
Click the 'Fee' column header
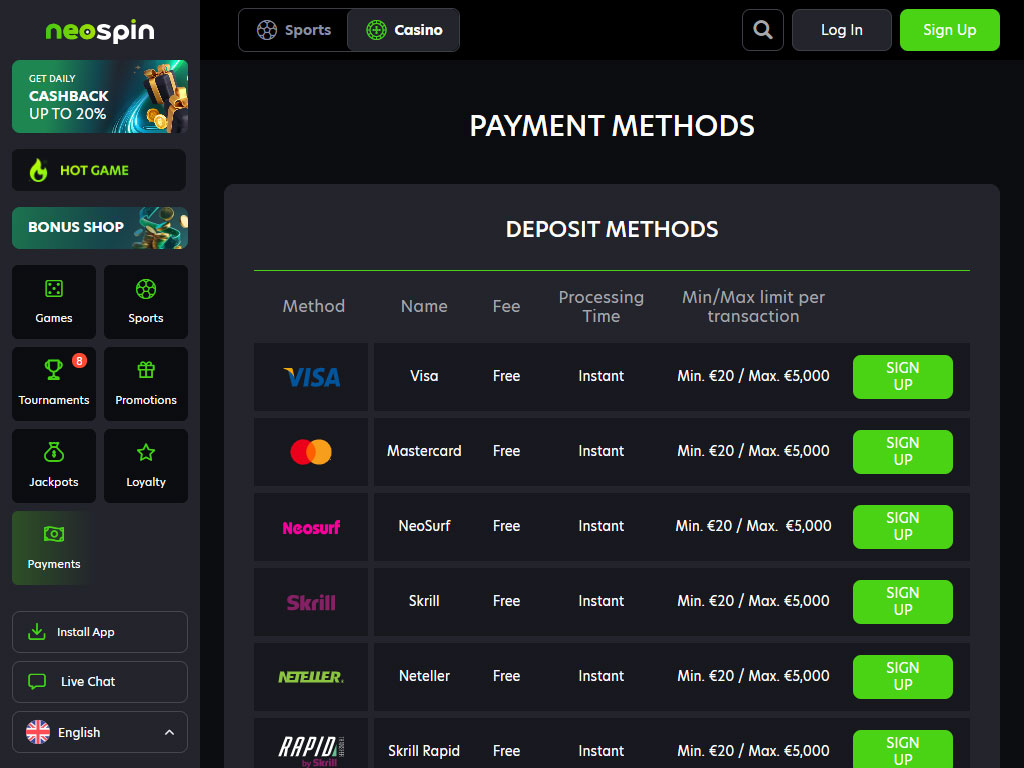(506, 306)
